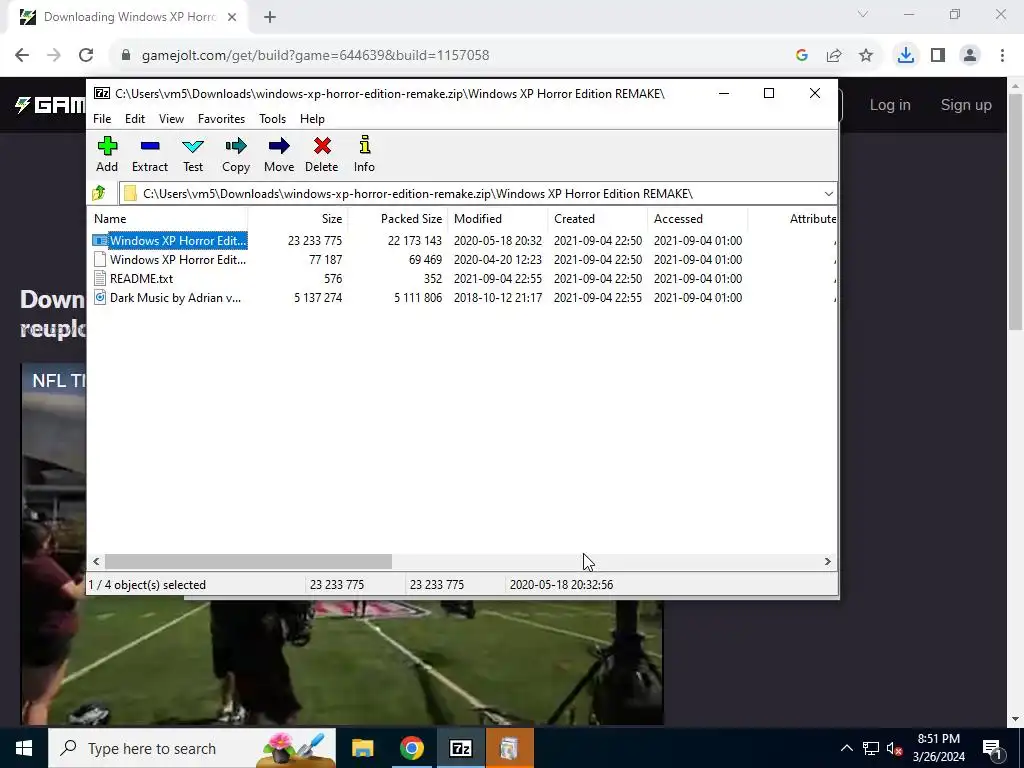The width and height of the screenshot is (1024, 768).
Task: Click the right scroll arrow in 7-Zip
Action: point(827,562)
